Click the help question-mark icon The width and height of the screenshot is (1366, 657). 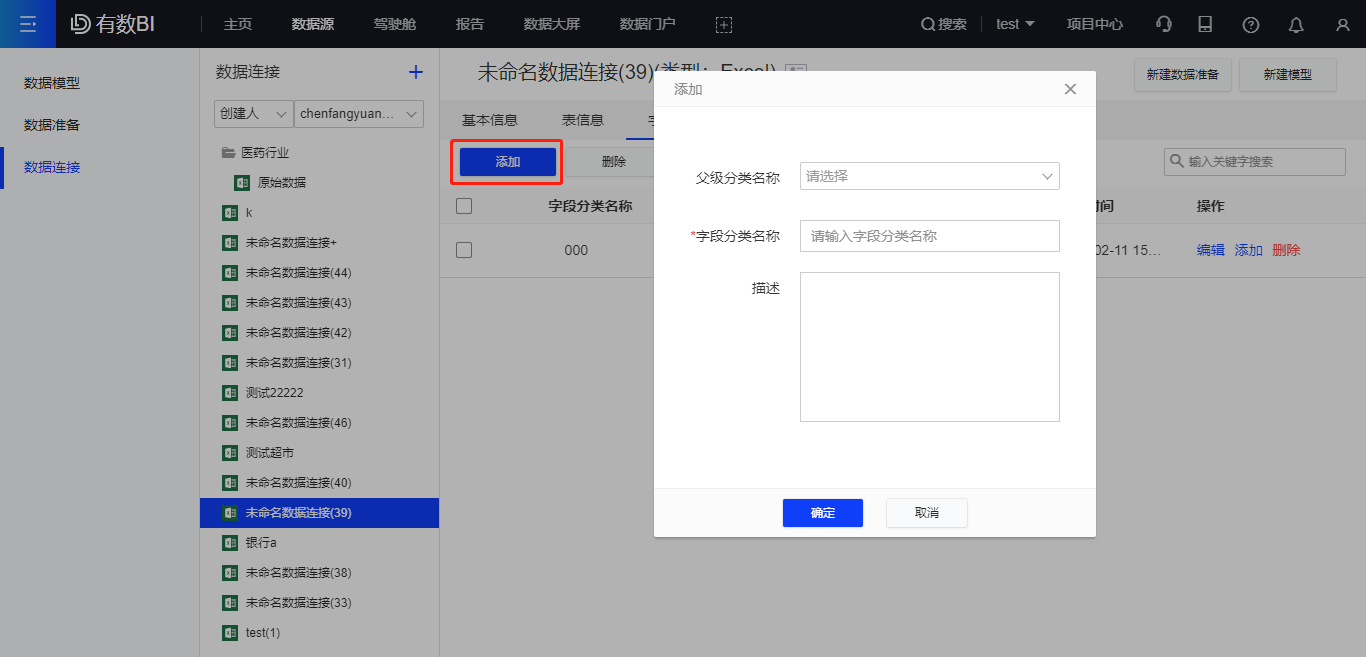click(x=1250, y=23)
